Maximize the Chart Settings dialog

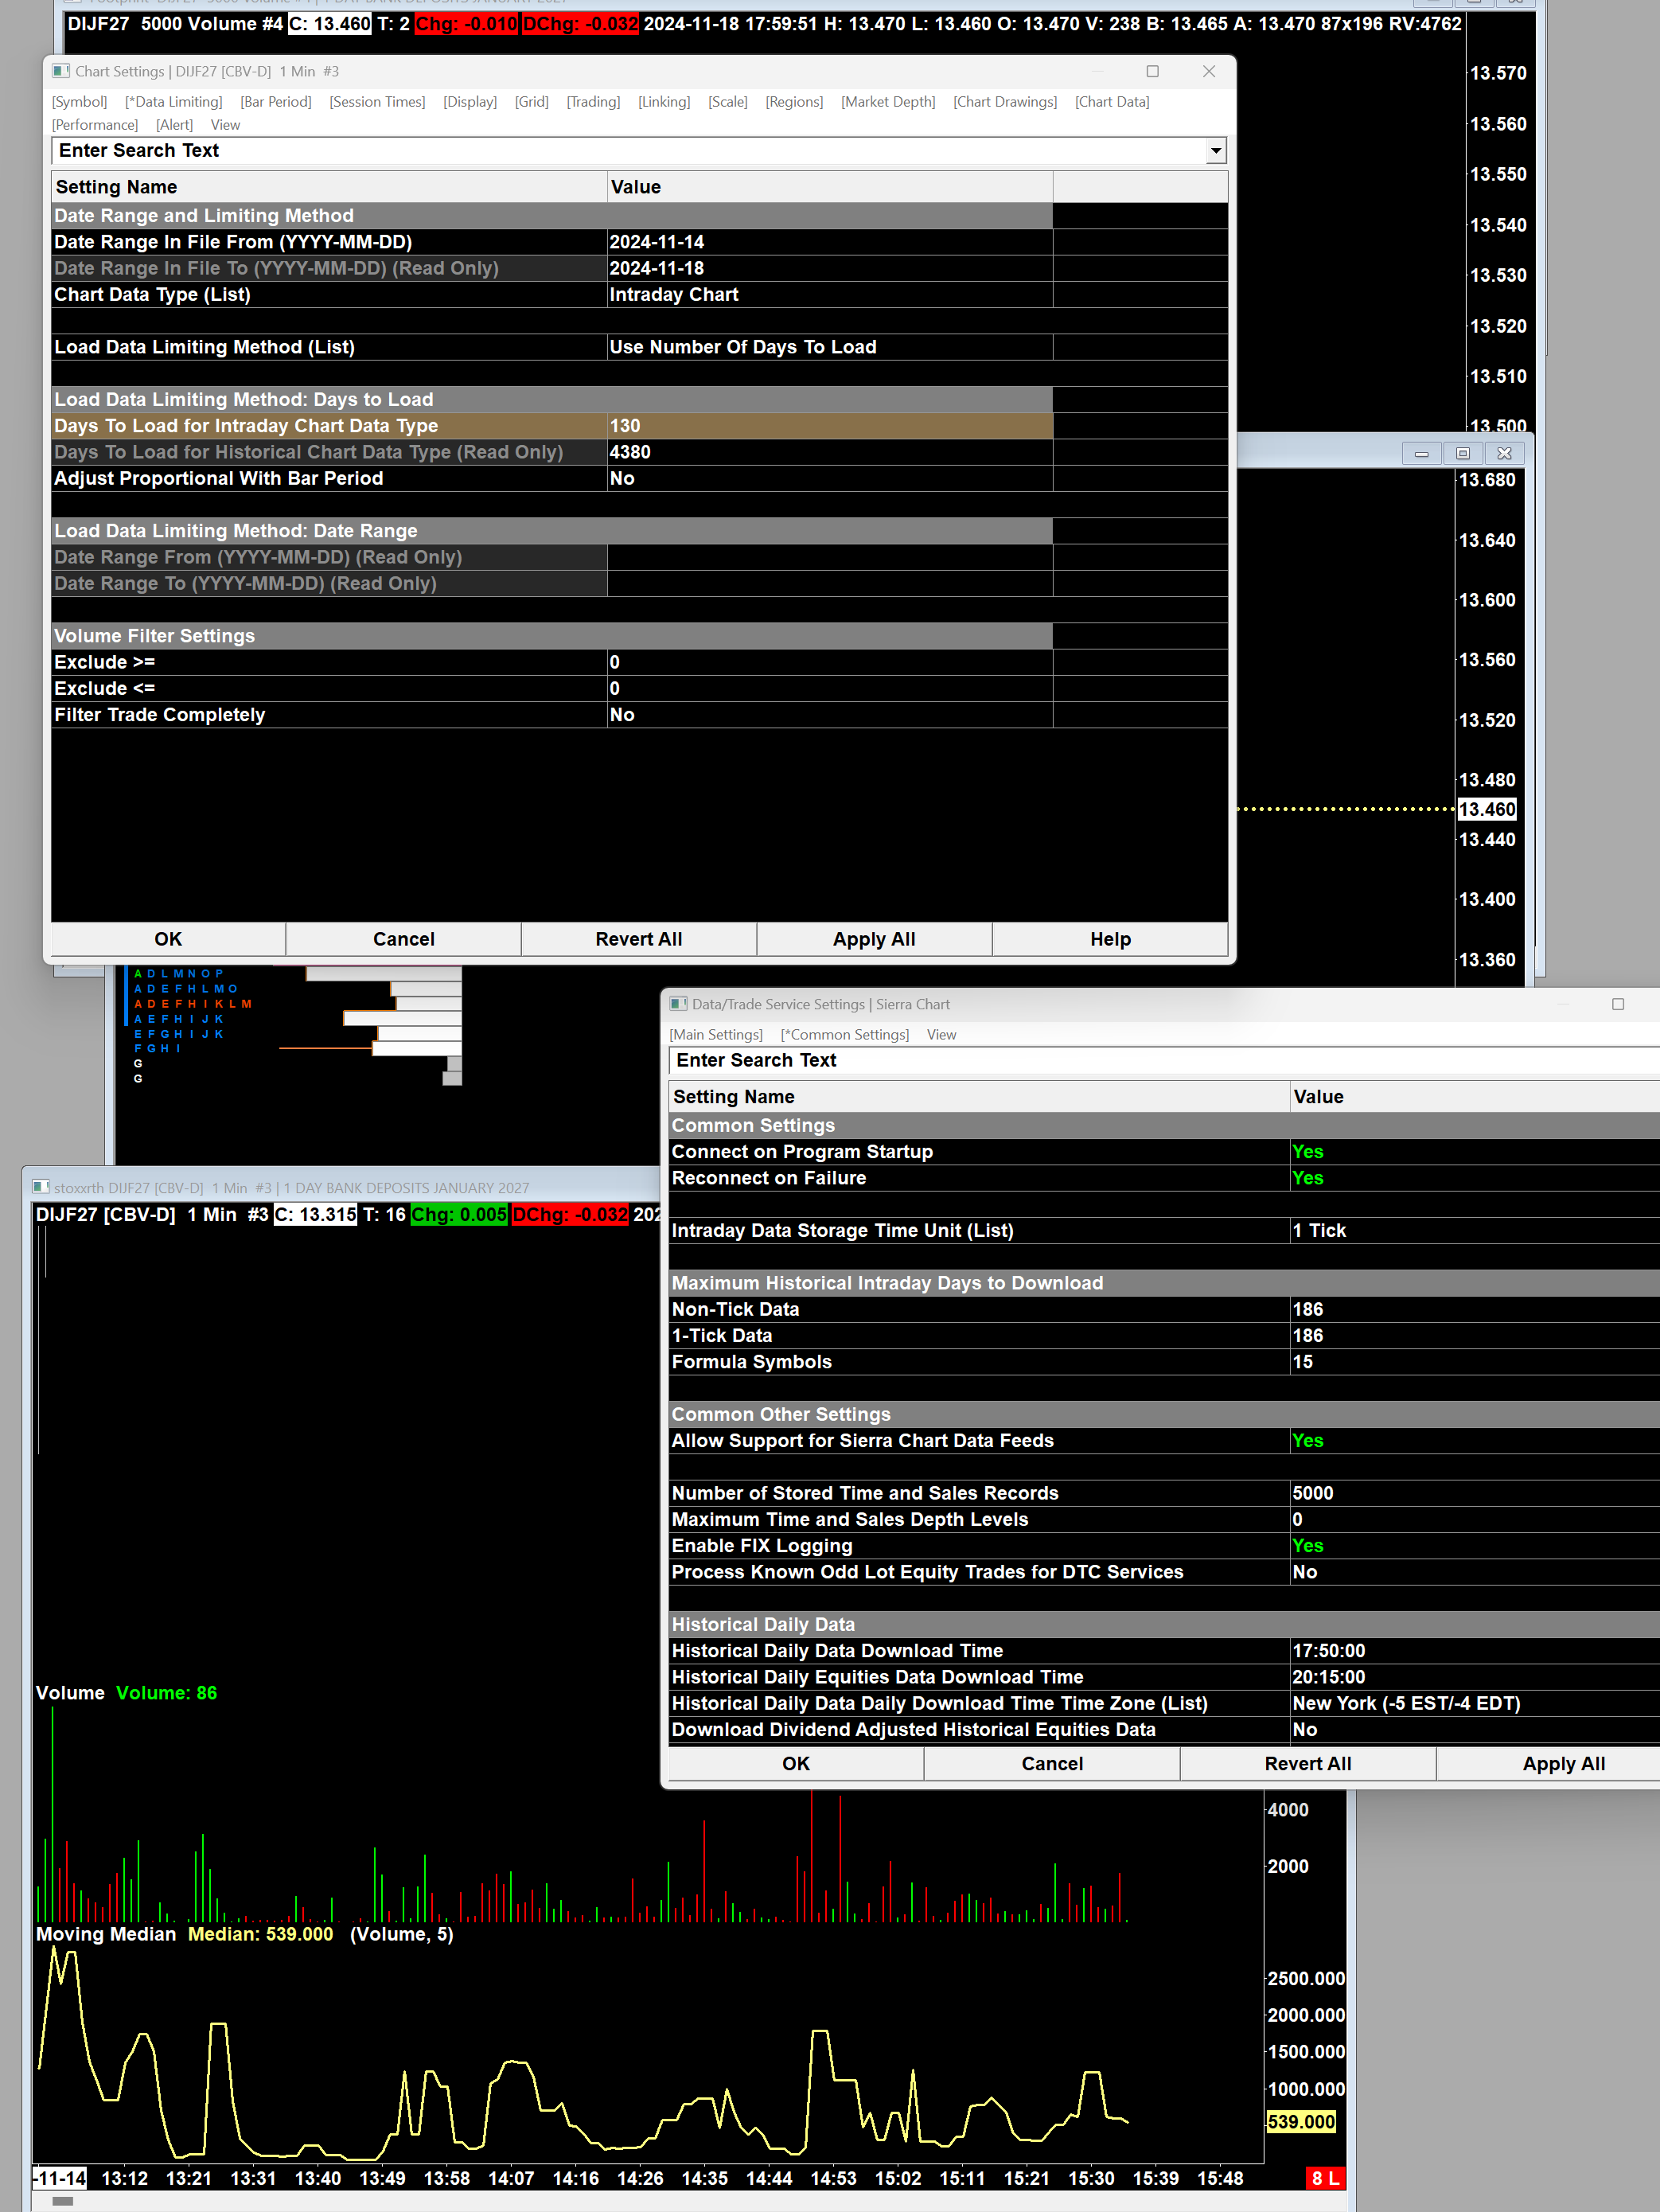click(x=1152, y=71)
